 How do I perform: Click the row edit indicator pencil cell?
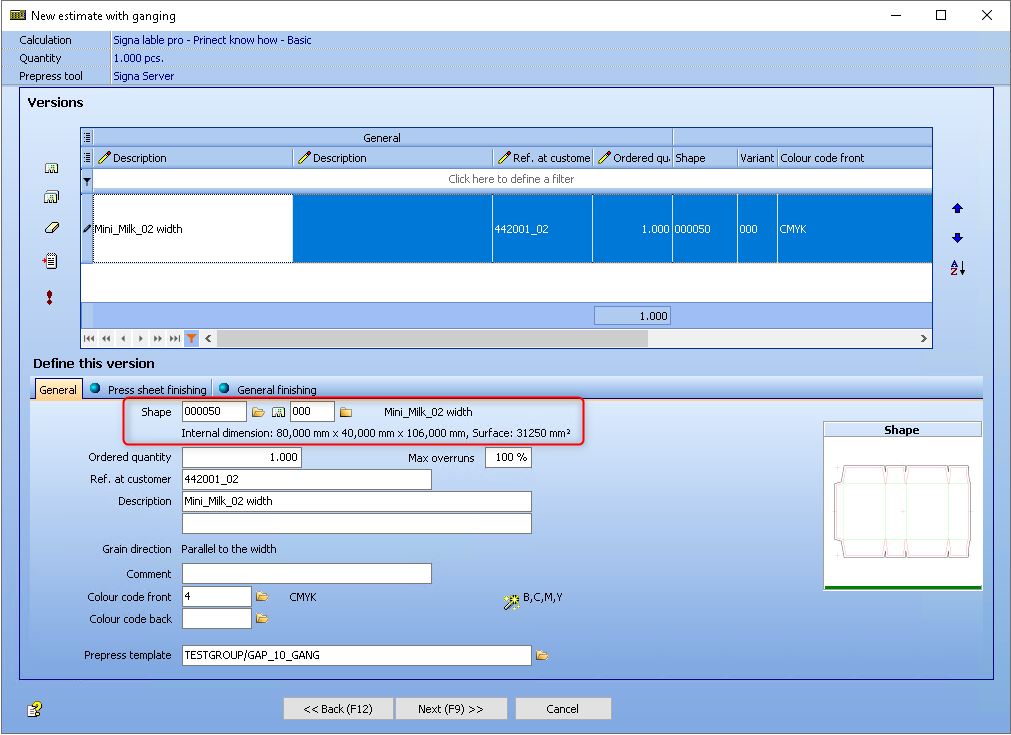[87, 229]
